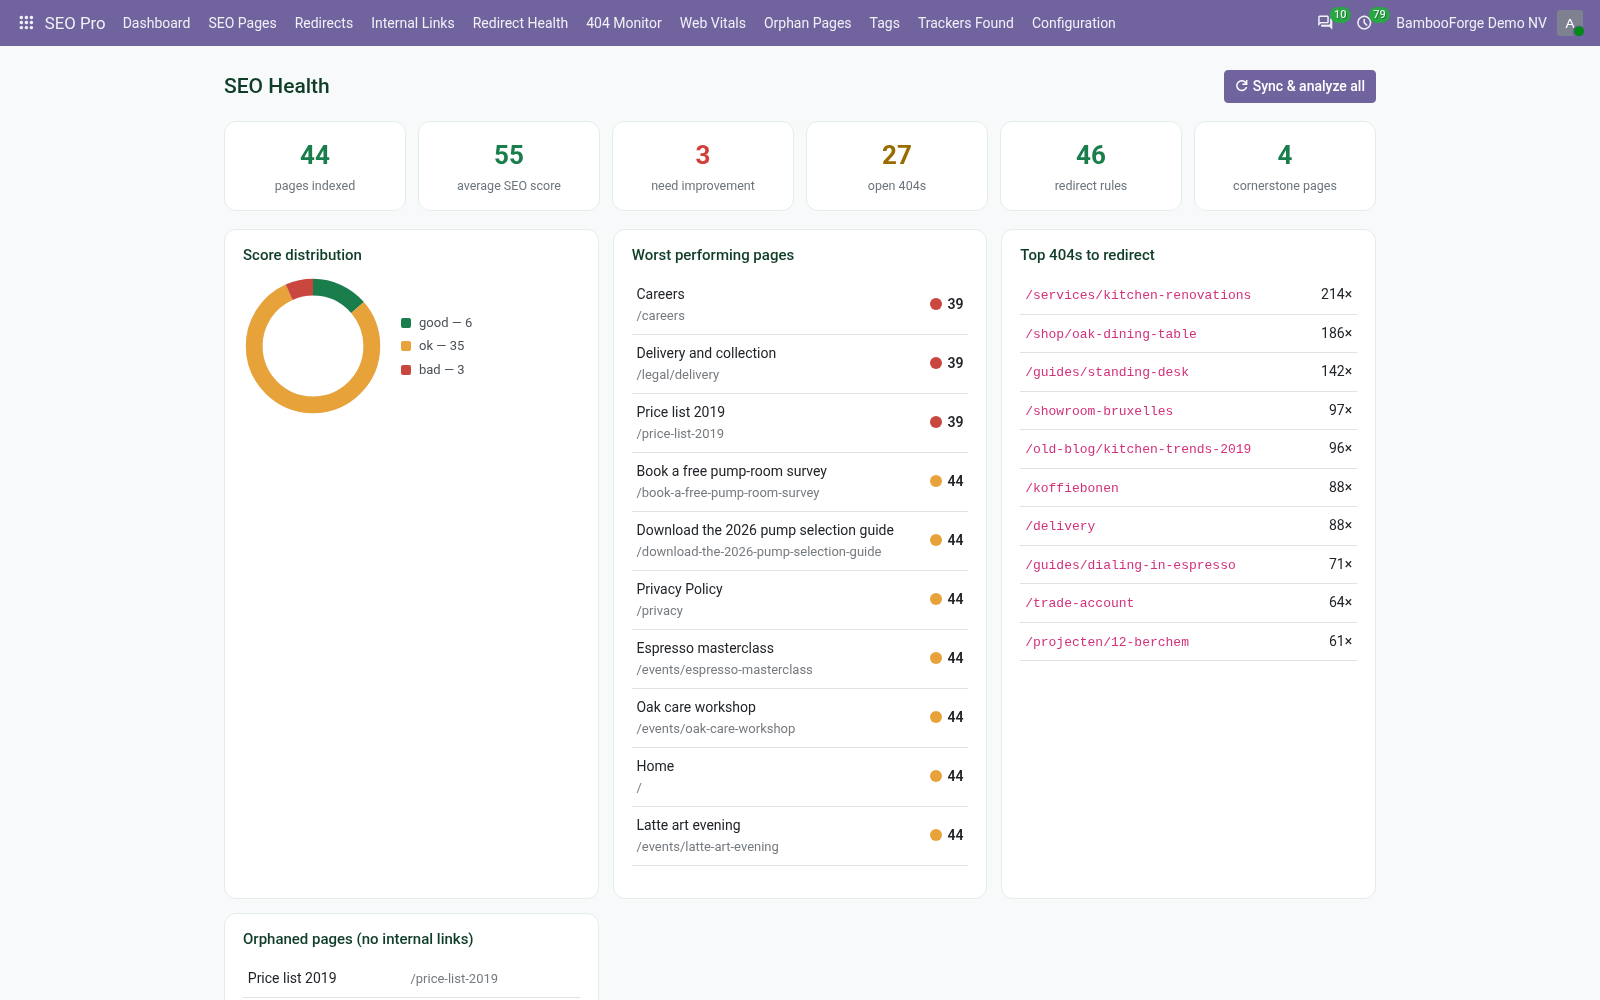The image size is (1600, 1000).
Task: Go to the Redirects menu
Action: [324, 23]
